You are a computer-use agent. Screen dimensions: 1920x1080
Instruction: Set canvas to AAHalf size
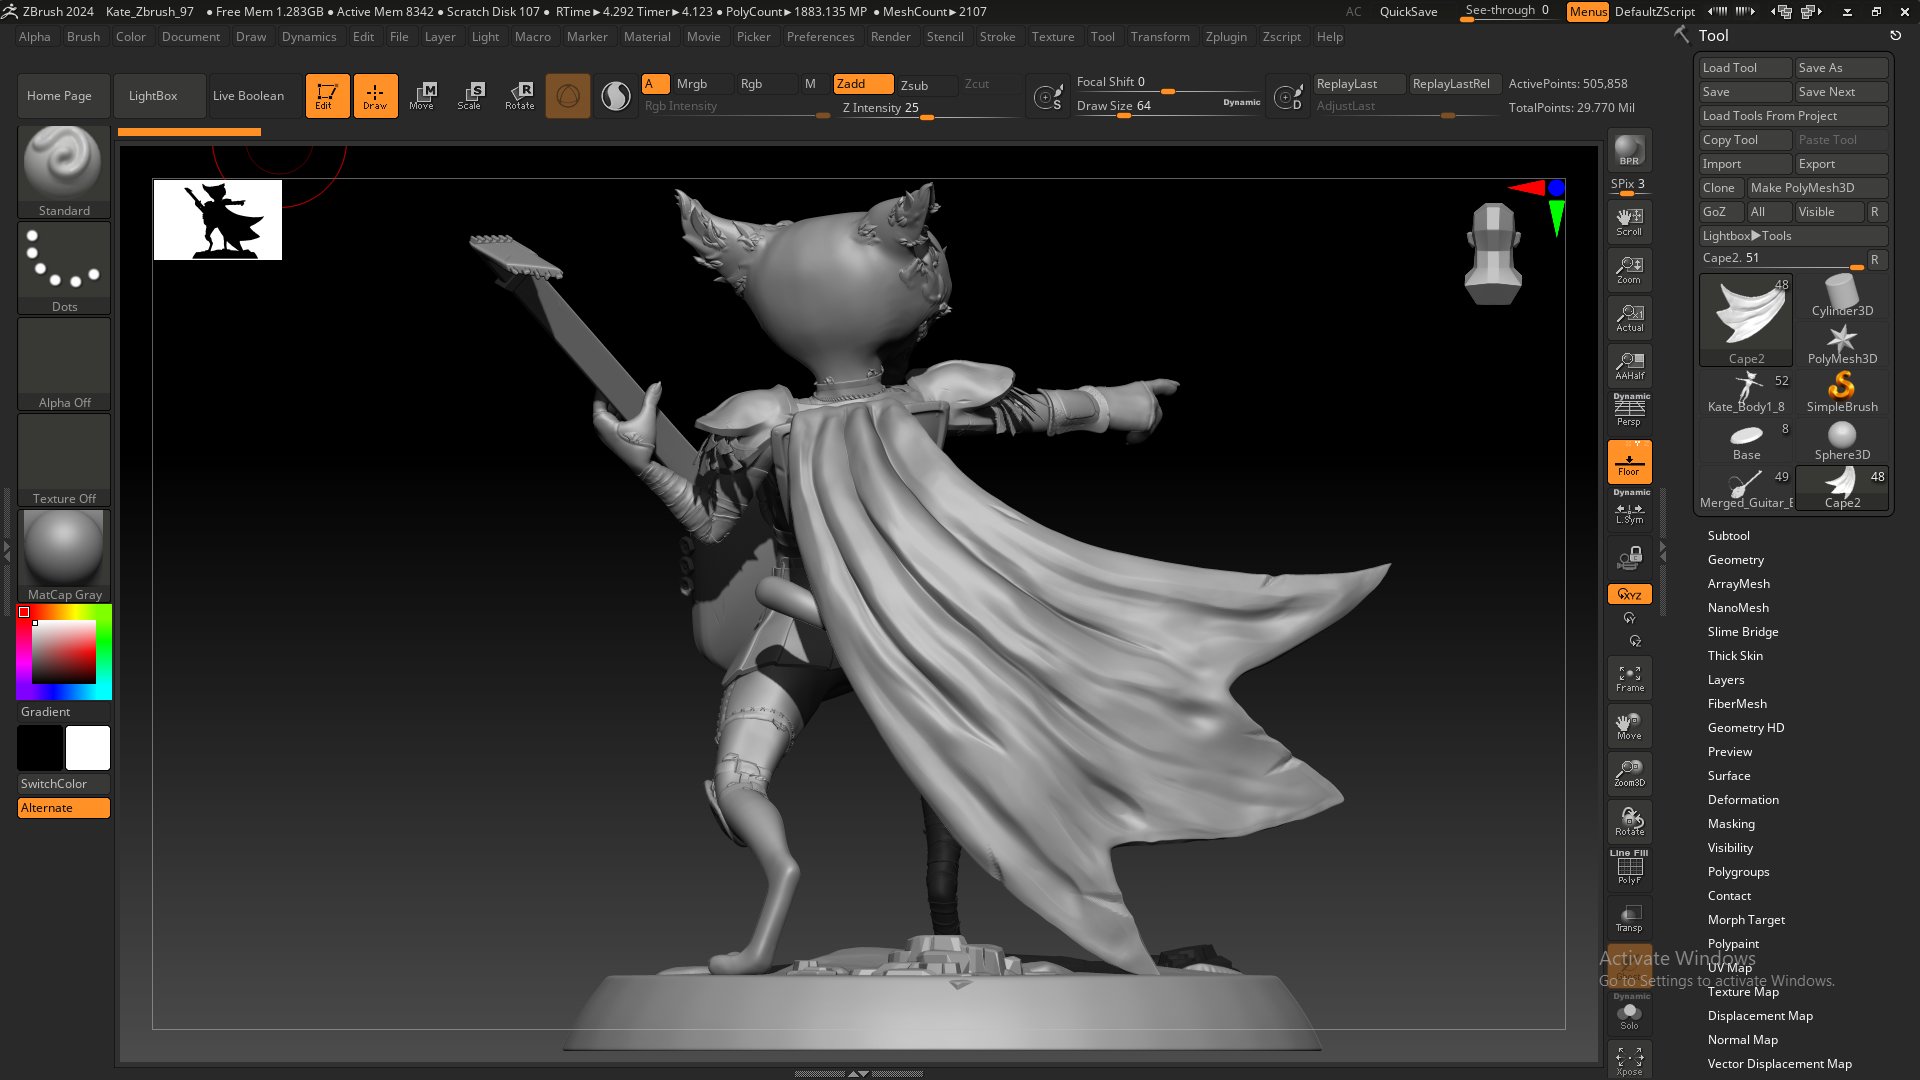(x=1629, y=366)
